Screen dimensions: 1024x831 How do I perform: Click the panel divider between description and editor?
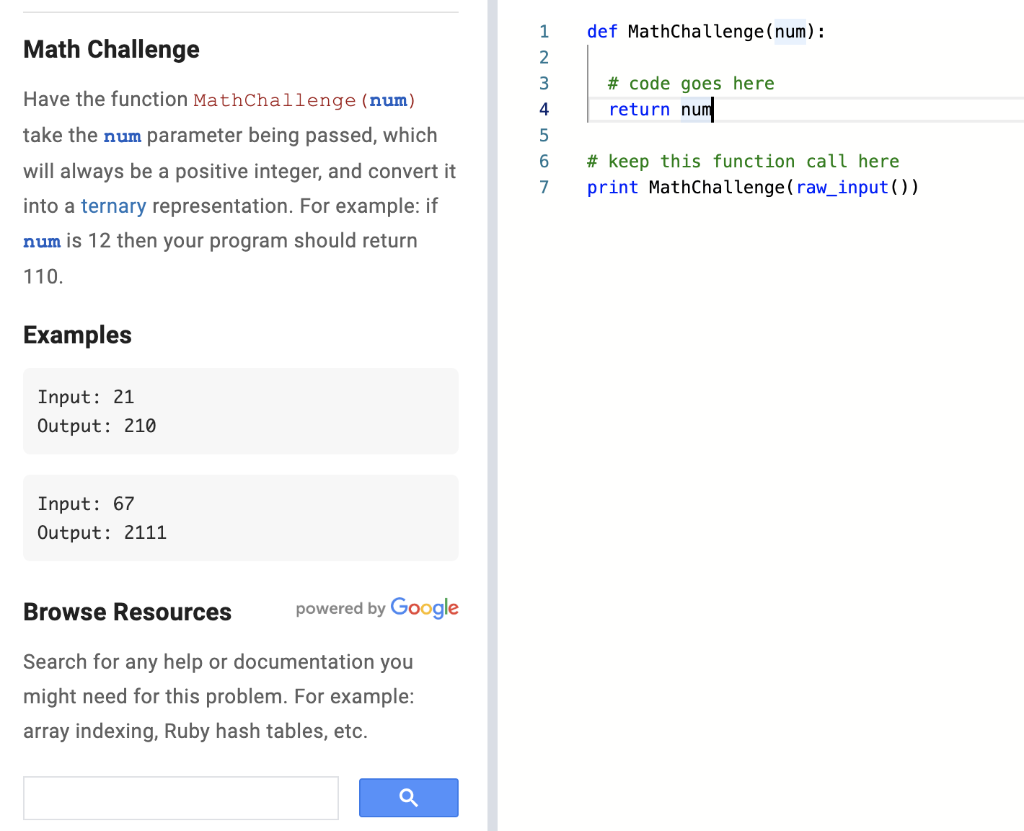pyautogui.click(x=492, y=416)
